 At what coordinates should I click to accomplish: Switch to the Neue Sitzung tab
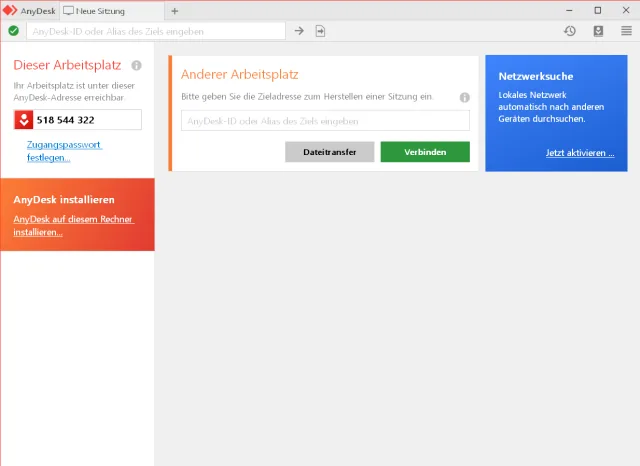[x=112, y=11]
